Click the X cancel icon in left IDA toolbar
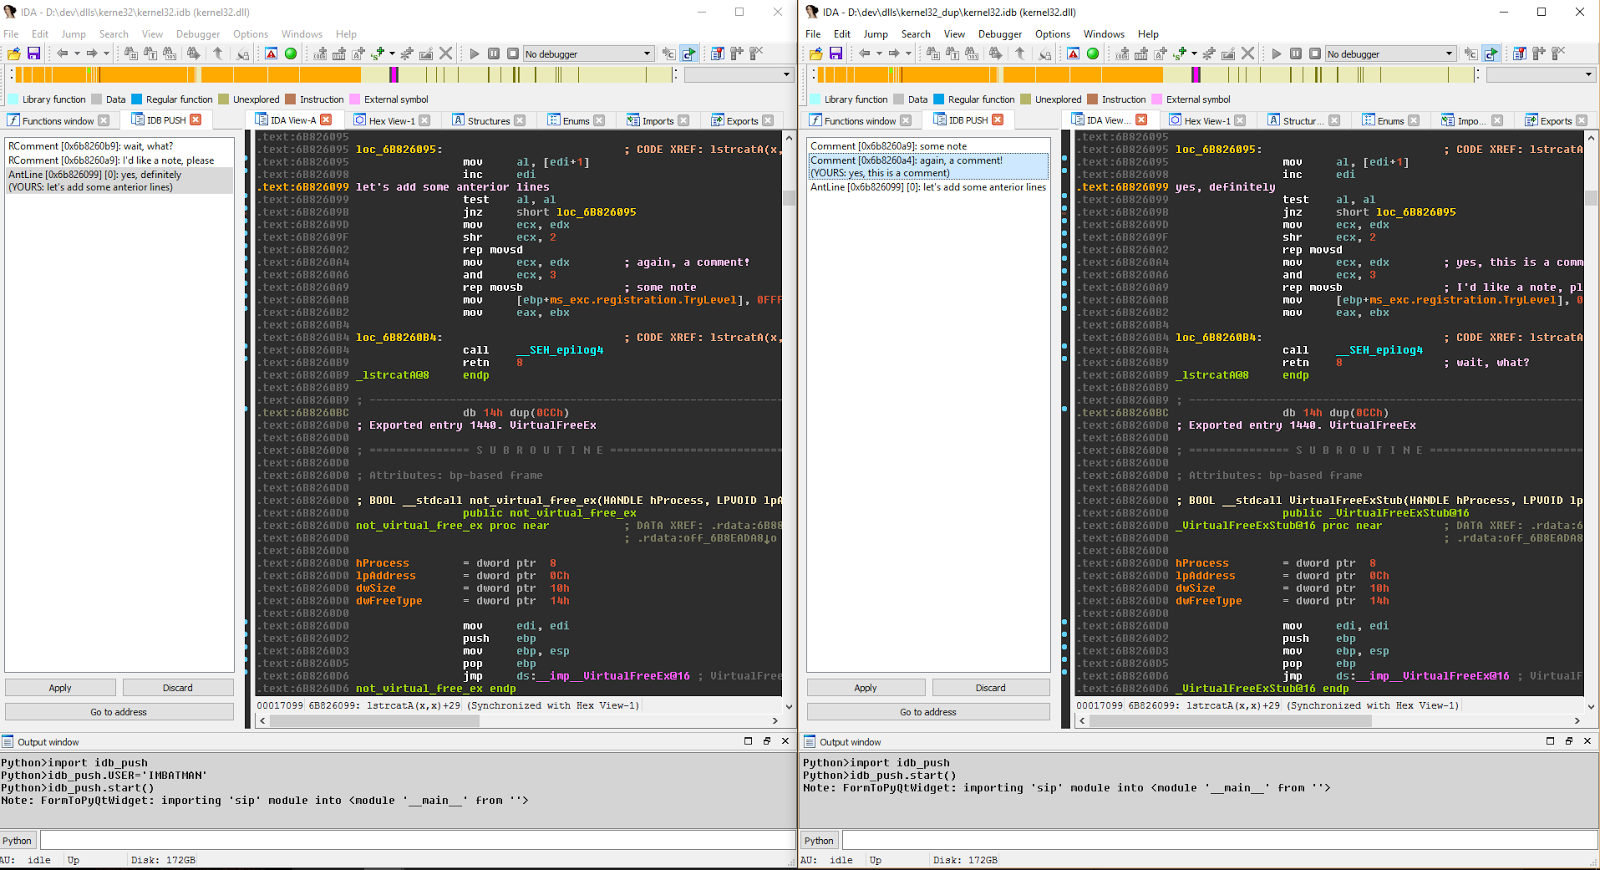This screenshot has height=870, width=1600. 446,54
